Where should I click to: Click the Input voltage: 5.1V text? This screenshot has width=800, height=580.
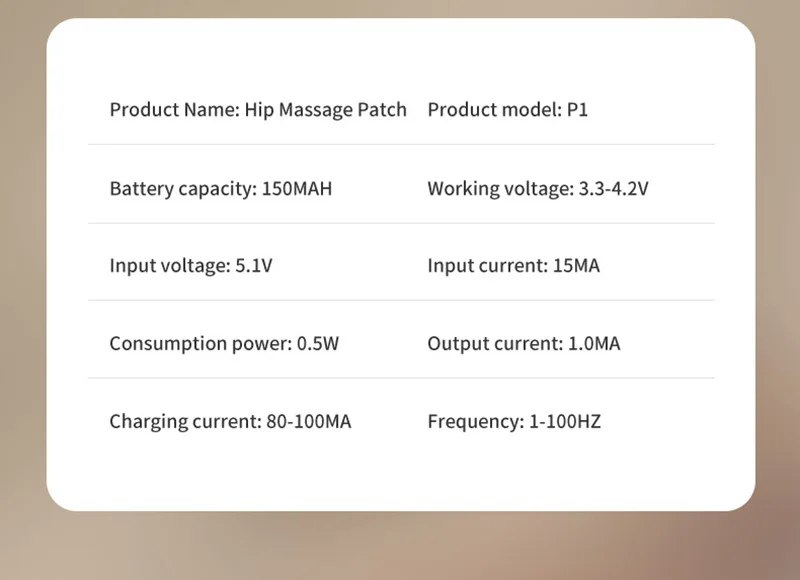click(x=191, y=266)
